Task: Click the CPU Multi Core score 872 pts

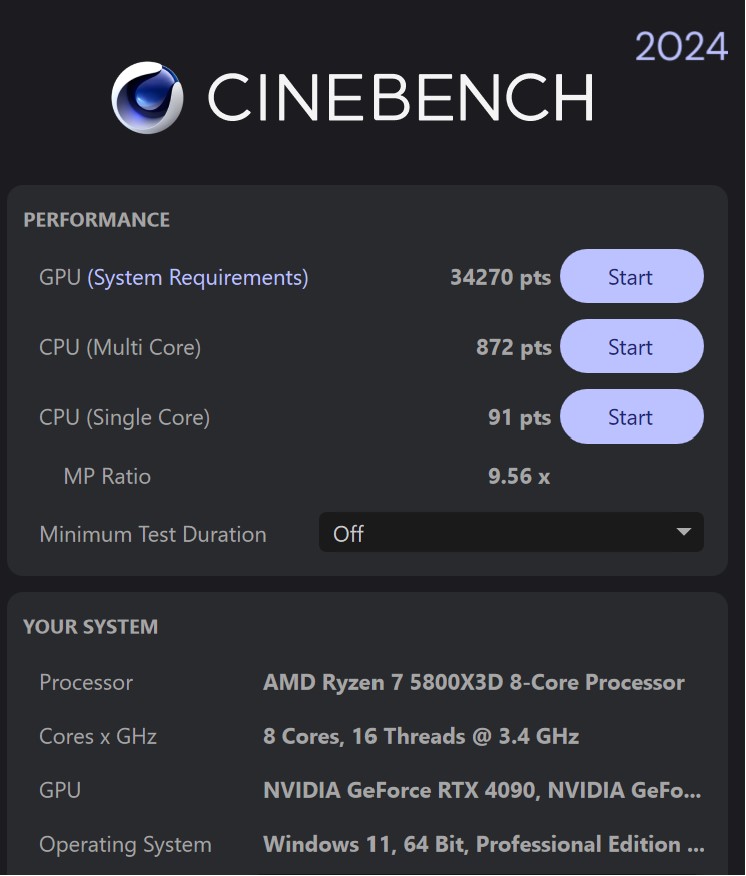Action: point(513,347)
